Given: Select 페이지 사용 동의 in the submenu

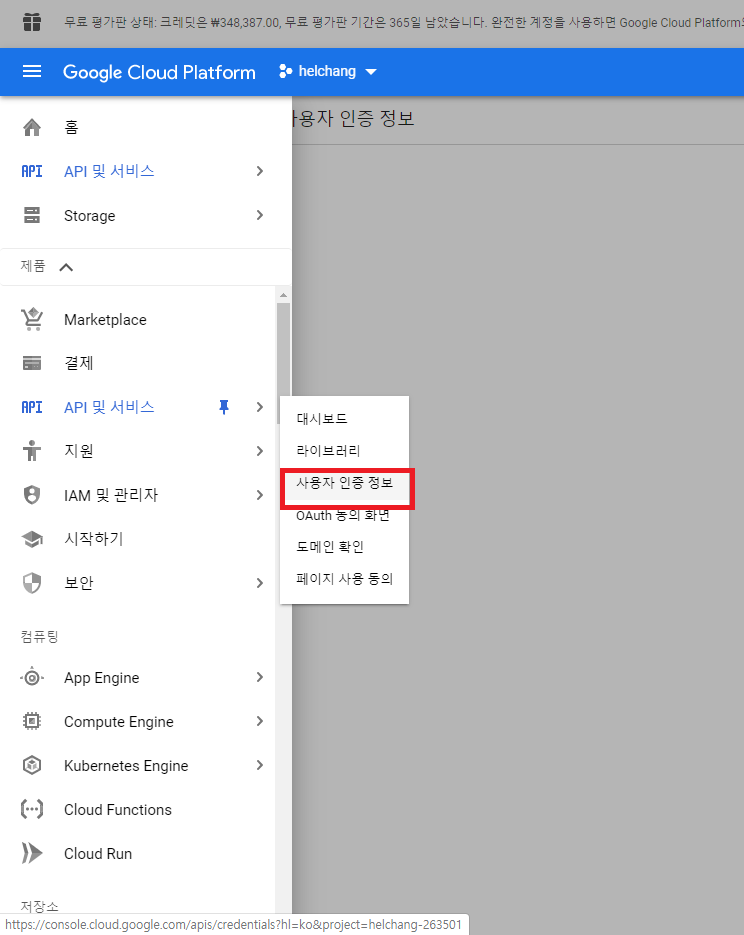Looking at the screenshot, I should pyautogui.click(x=345, y=579).
